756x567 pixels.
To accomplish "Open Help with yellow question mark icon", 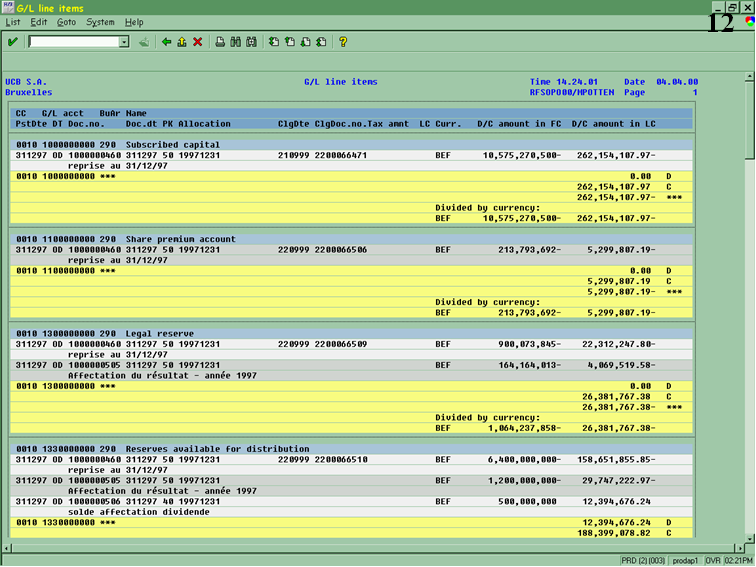I will point(343,42).
